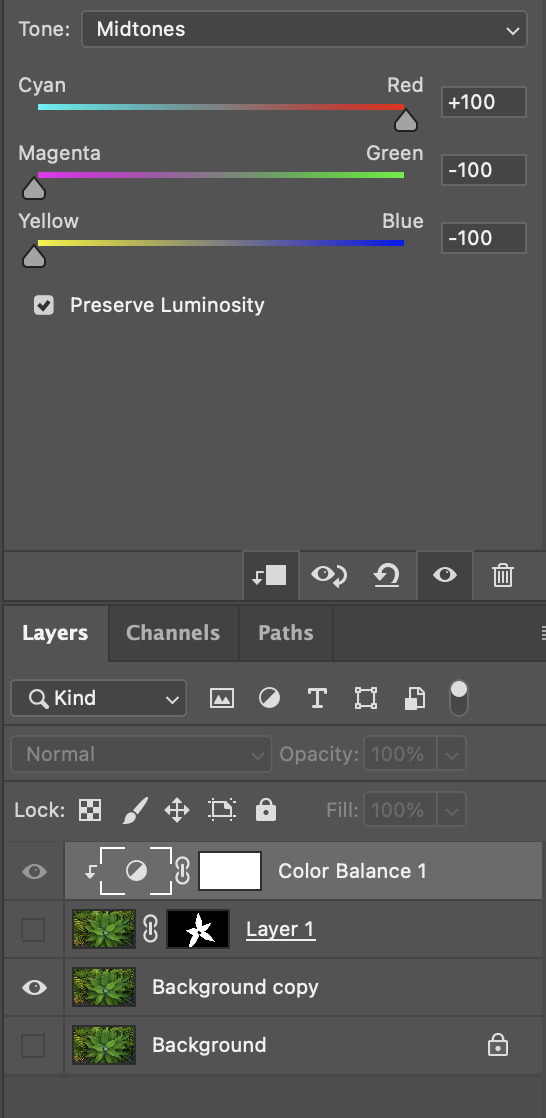
Task: Reset adjustment to defaults icon
Action: 386,575
